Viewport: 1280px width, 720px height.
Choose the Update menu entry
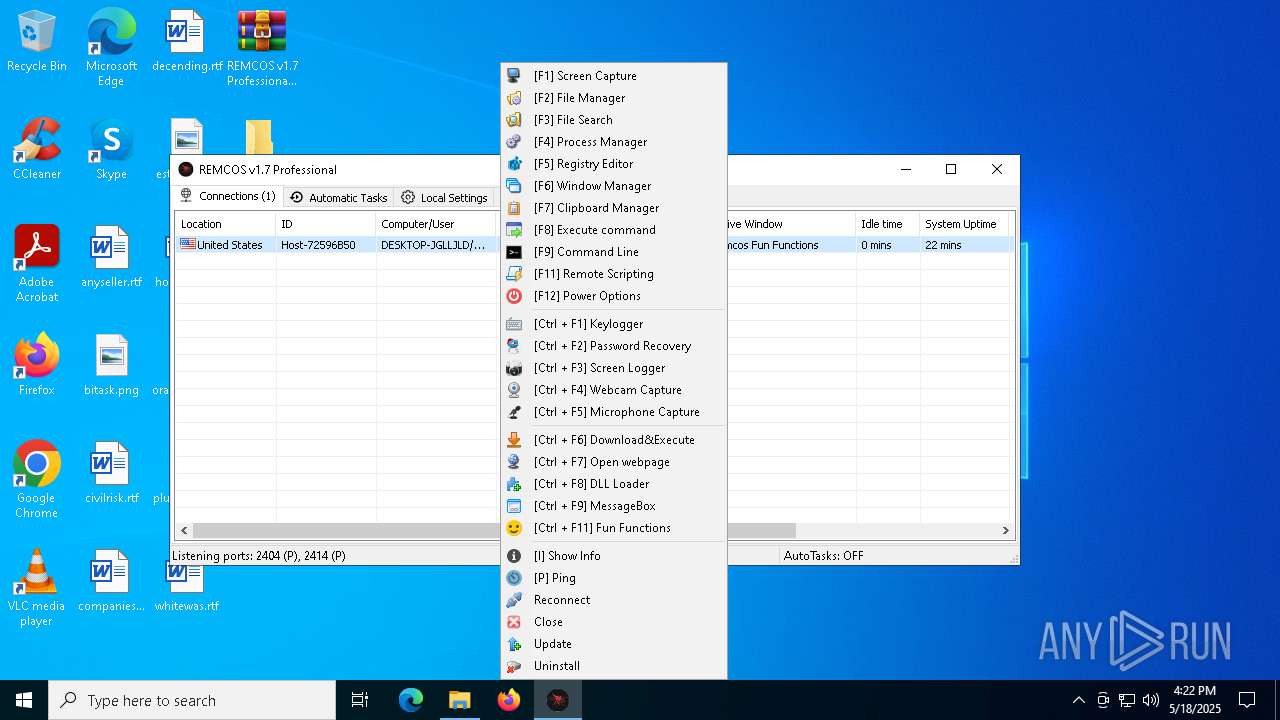(x=614, y=644)
